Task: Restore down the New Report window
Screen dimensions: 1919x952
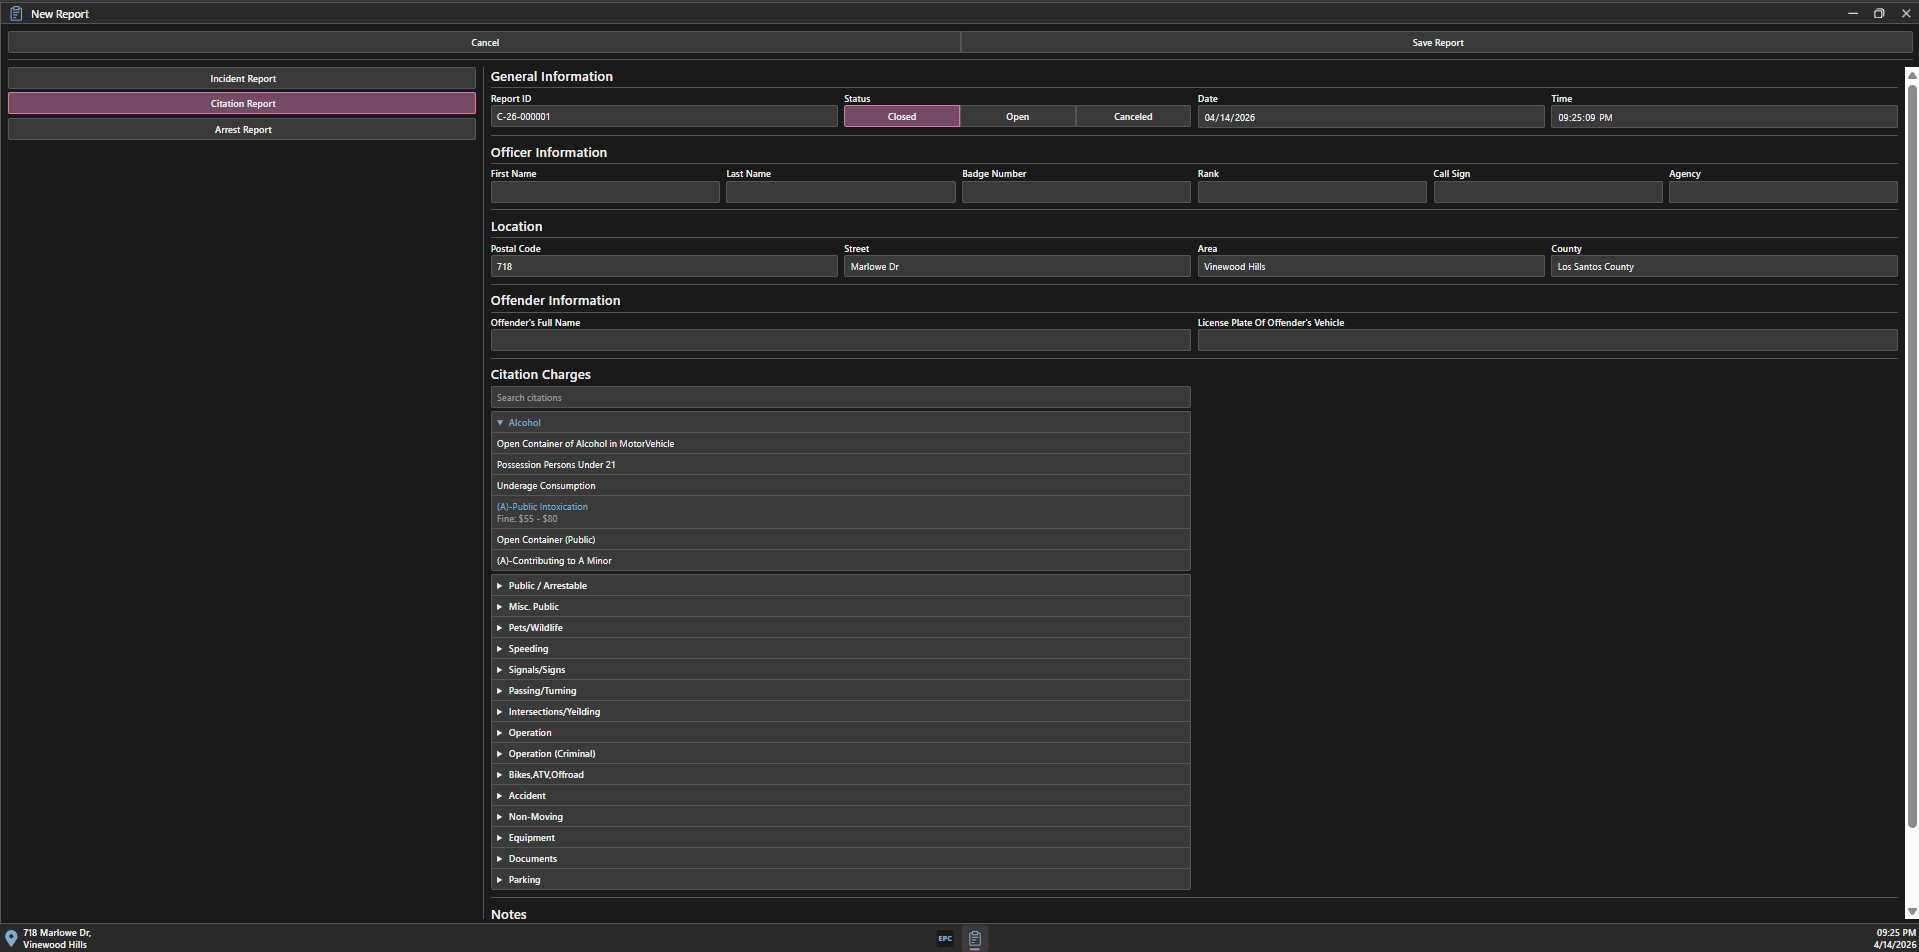Action: 1879,13
